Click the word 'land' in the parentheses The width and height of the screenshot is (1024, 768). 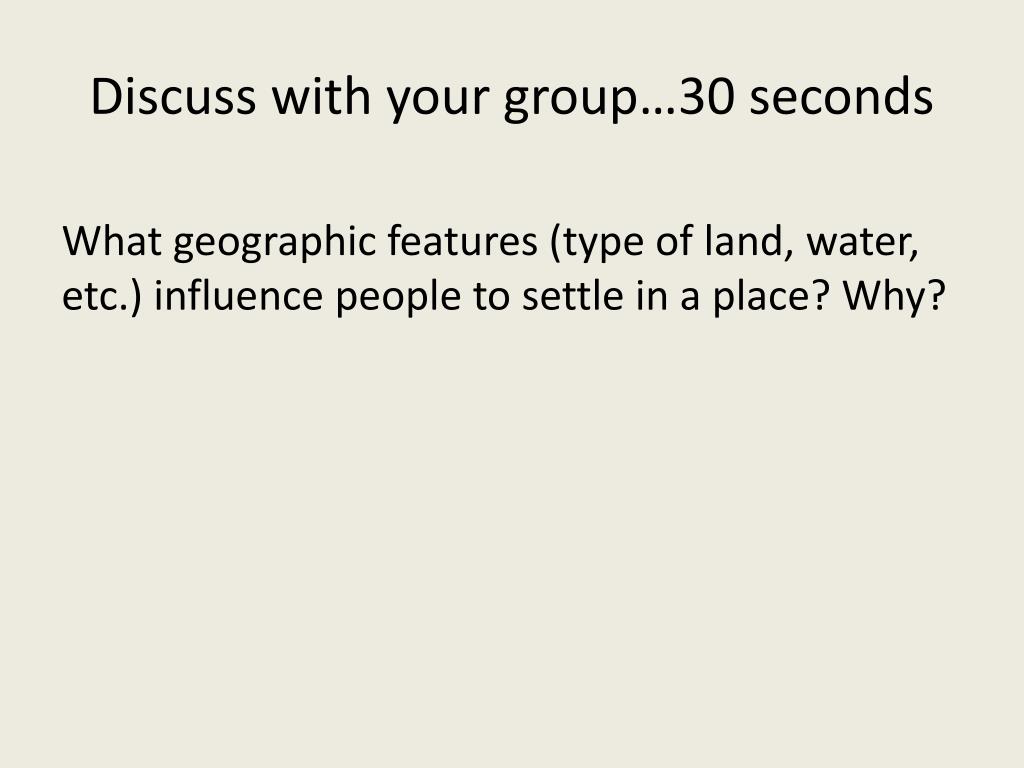point(743,240)
